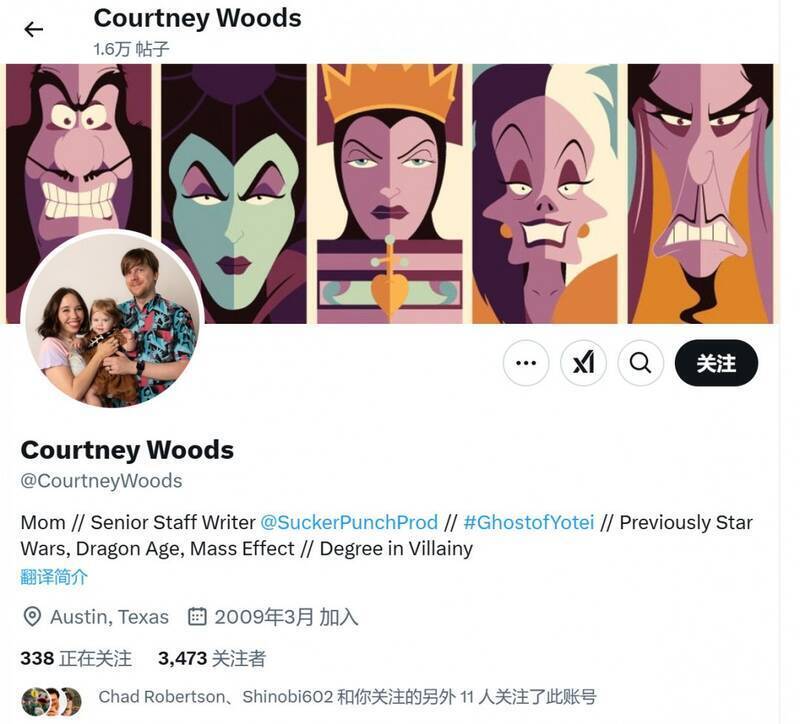Click the calendar joined-date icon
The height and width of the screenshot is (724, 800).
(x=198, y=616)
